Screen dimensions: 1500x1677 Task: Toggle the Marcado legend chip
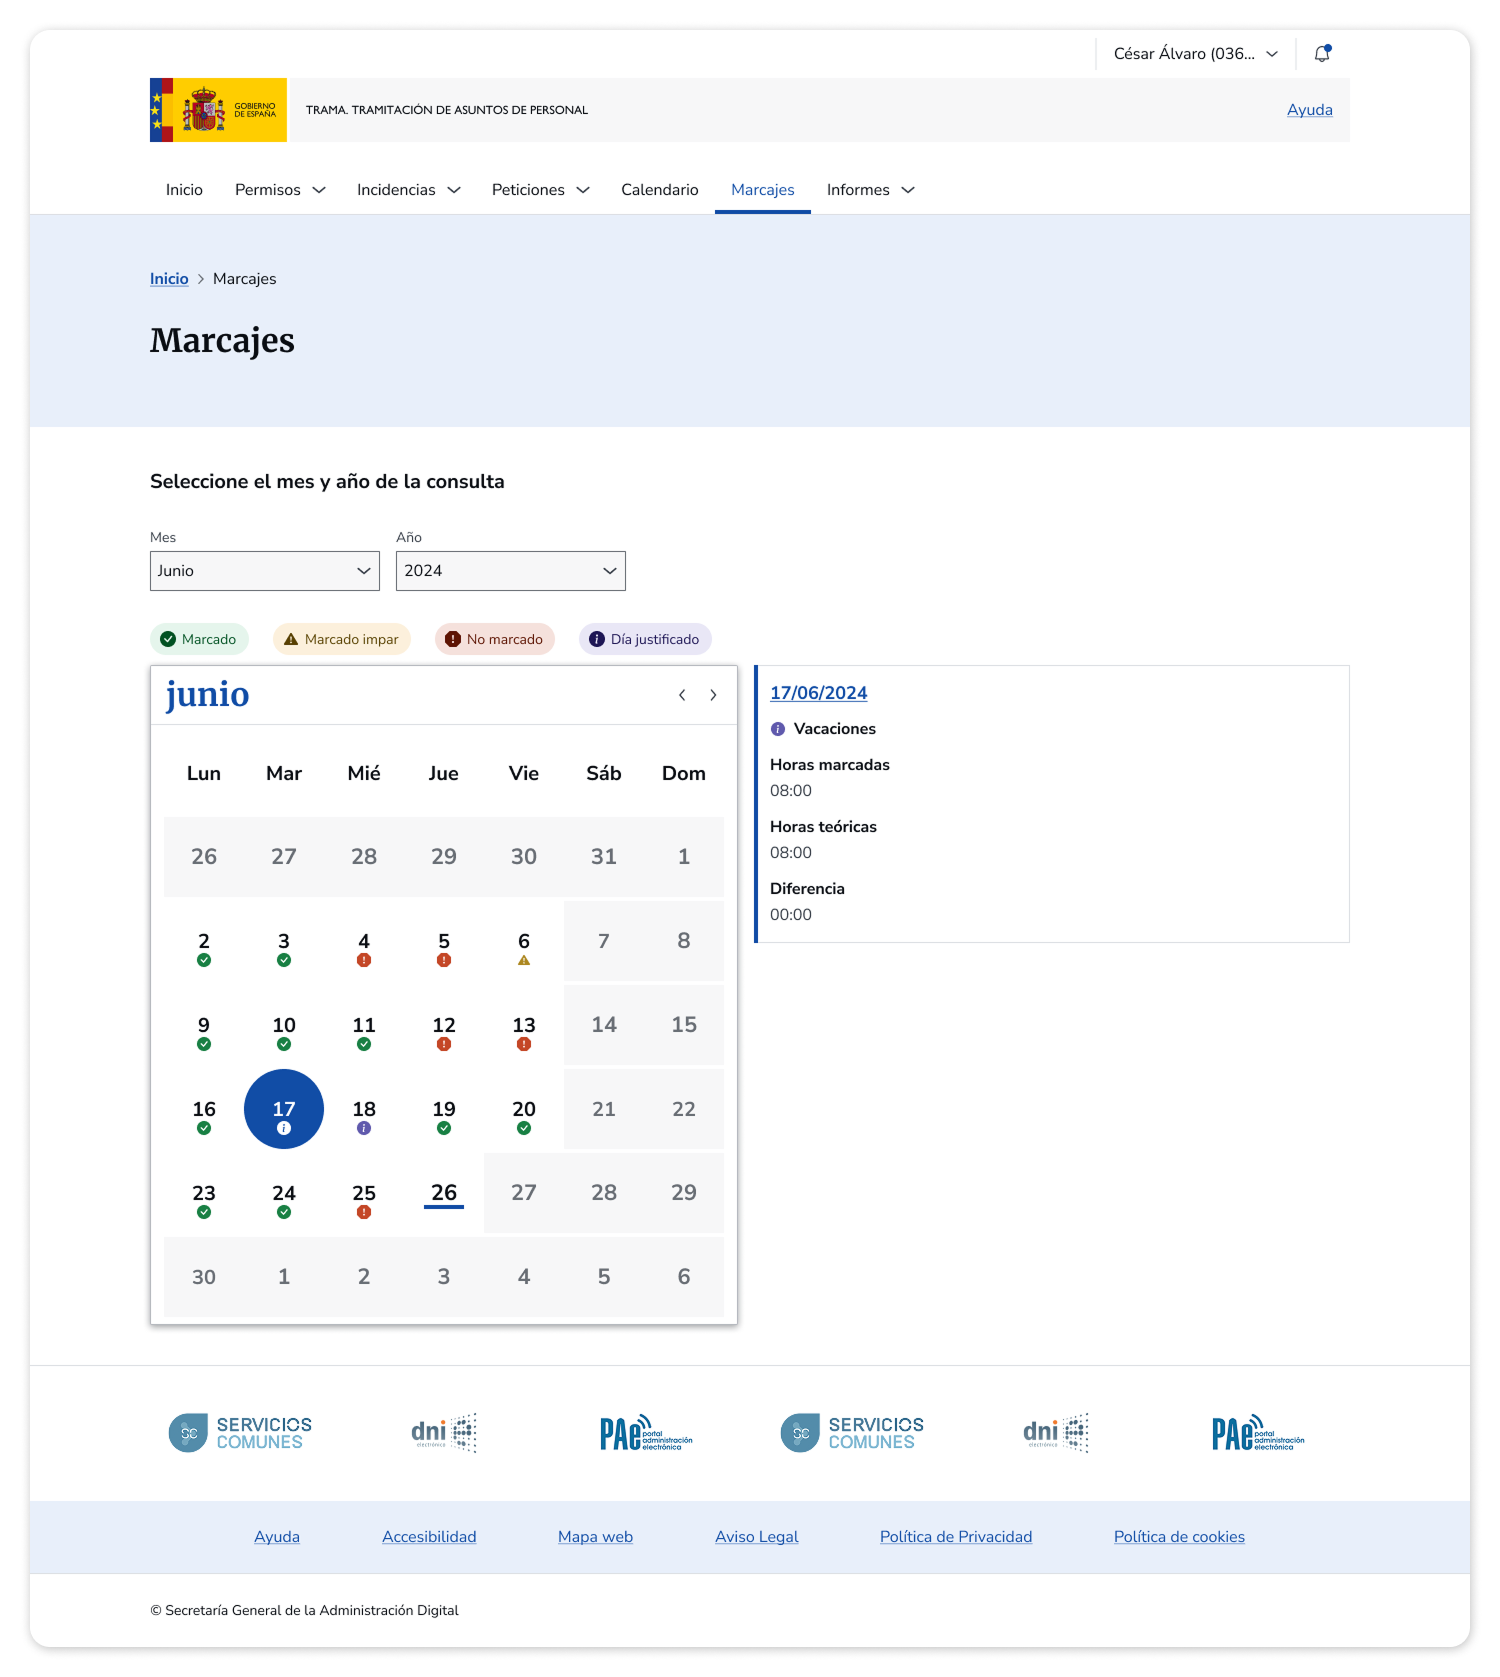coord(199,639)
